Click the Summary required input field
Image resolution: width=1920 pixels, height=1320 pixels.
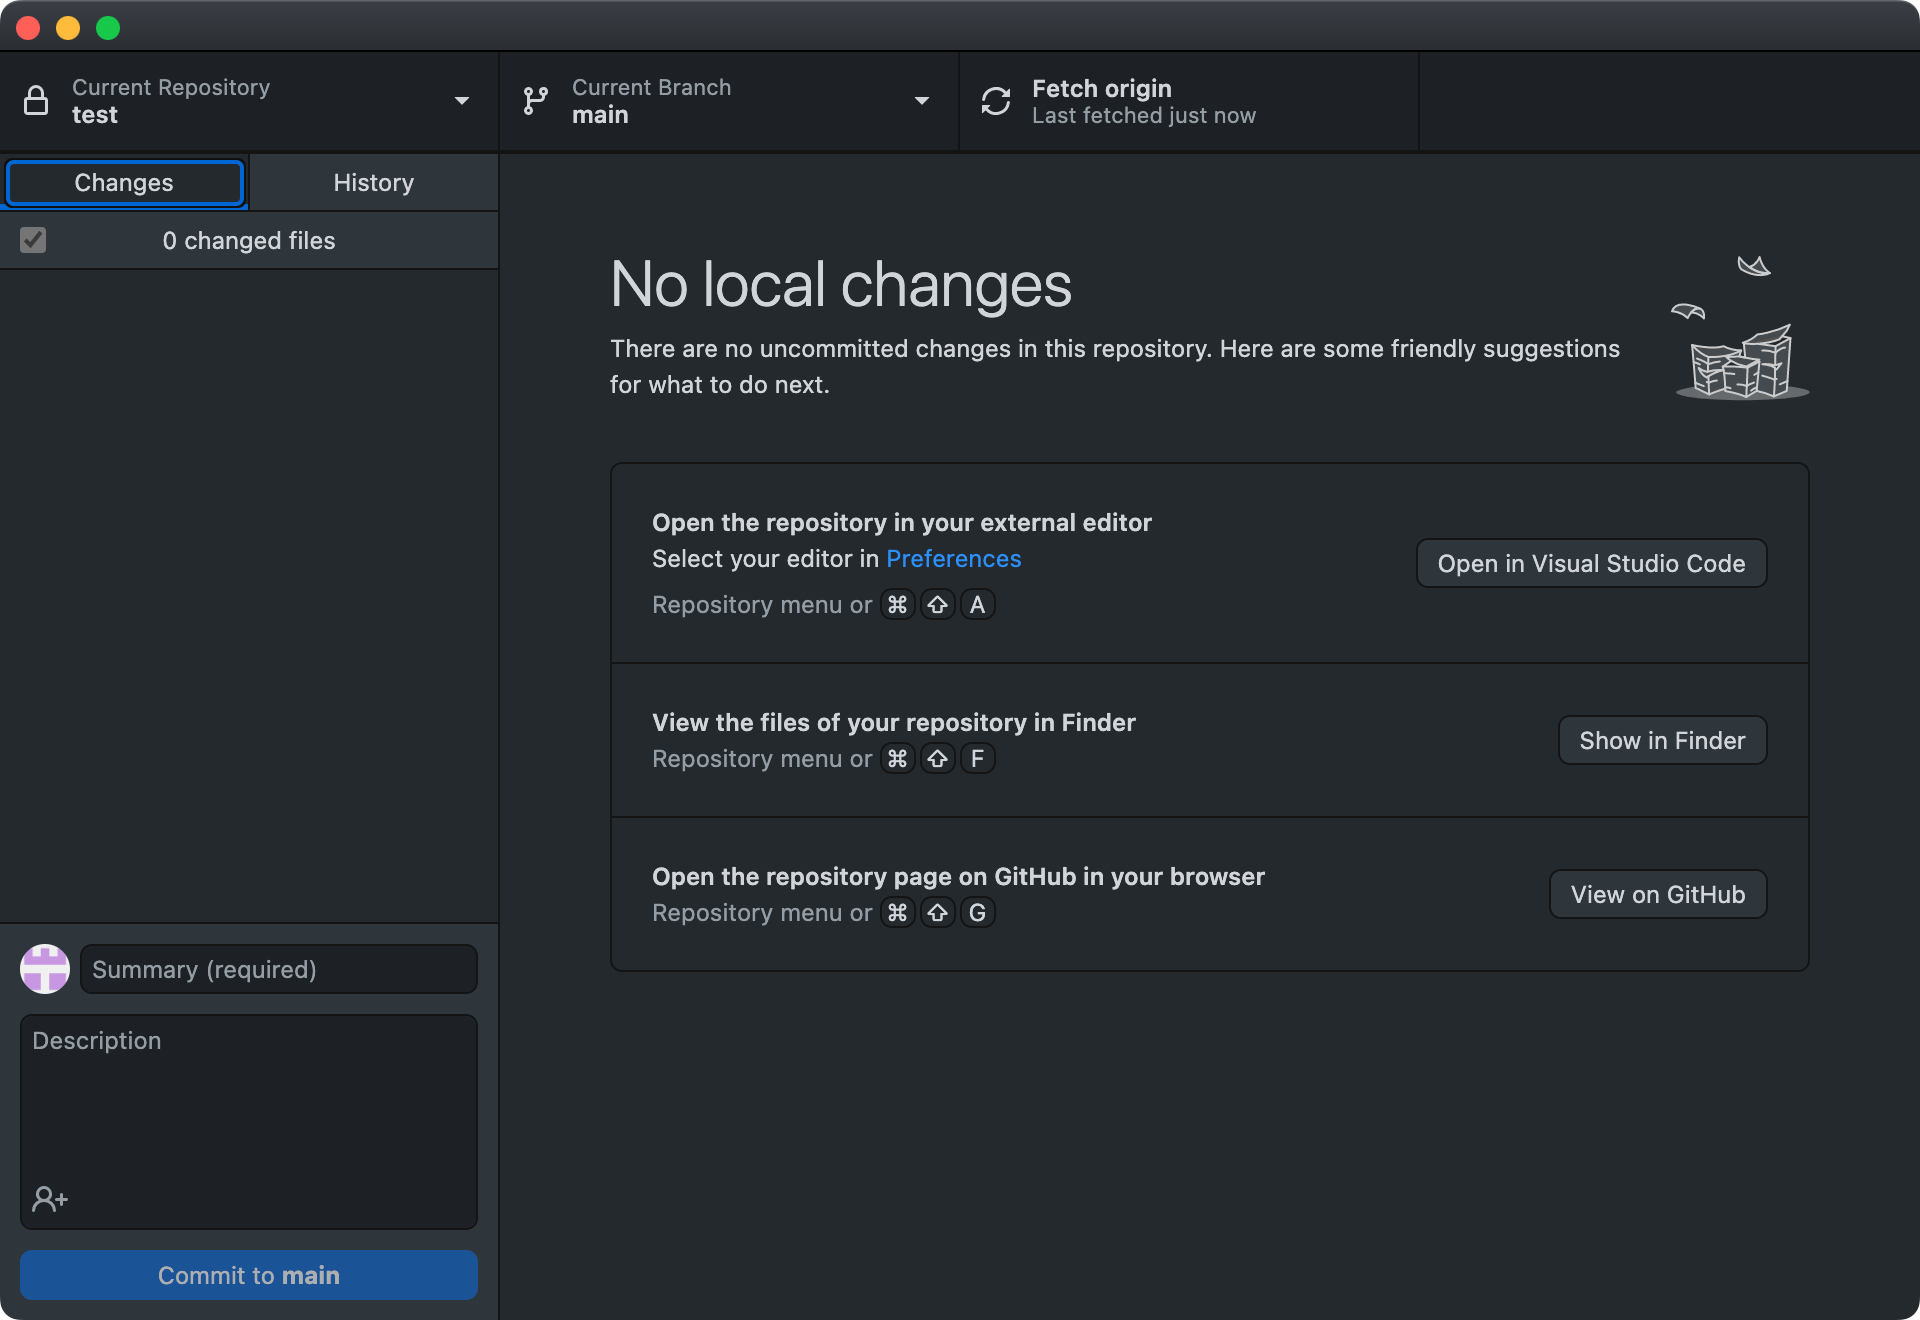click(278, 968)
